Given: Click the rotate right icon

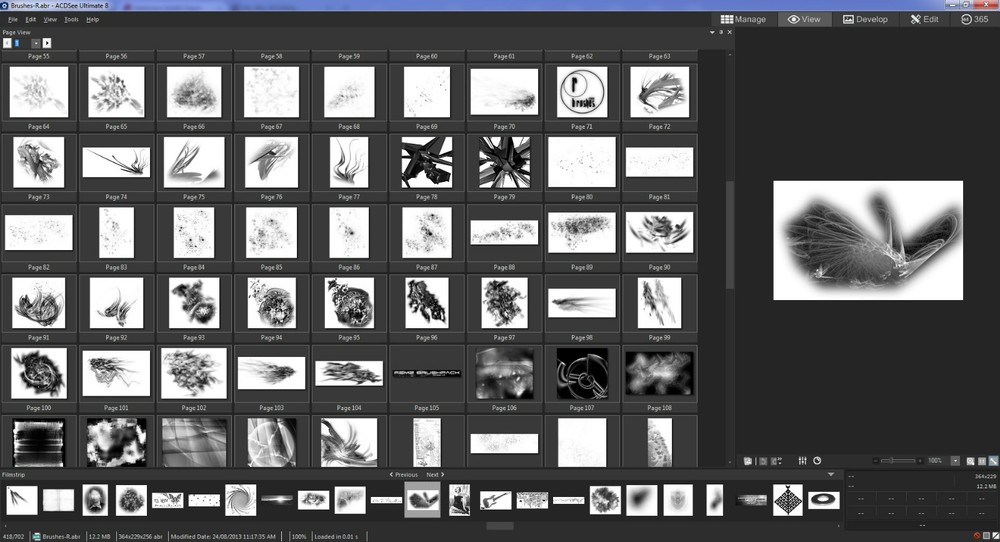Looking at the screenshot, I should point(776,460).
